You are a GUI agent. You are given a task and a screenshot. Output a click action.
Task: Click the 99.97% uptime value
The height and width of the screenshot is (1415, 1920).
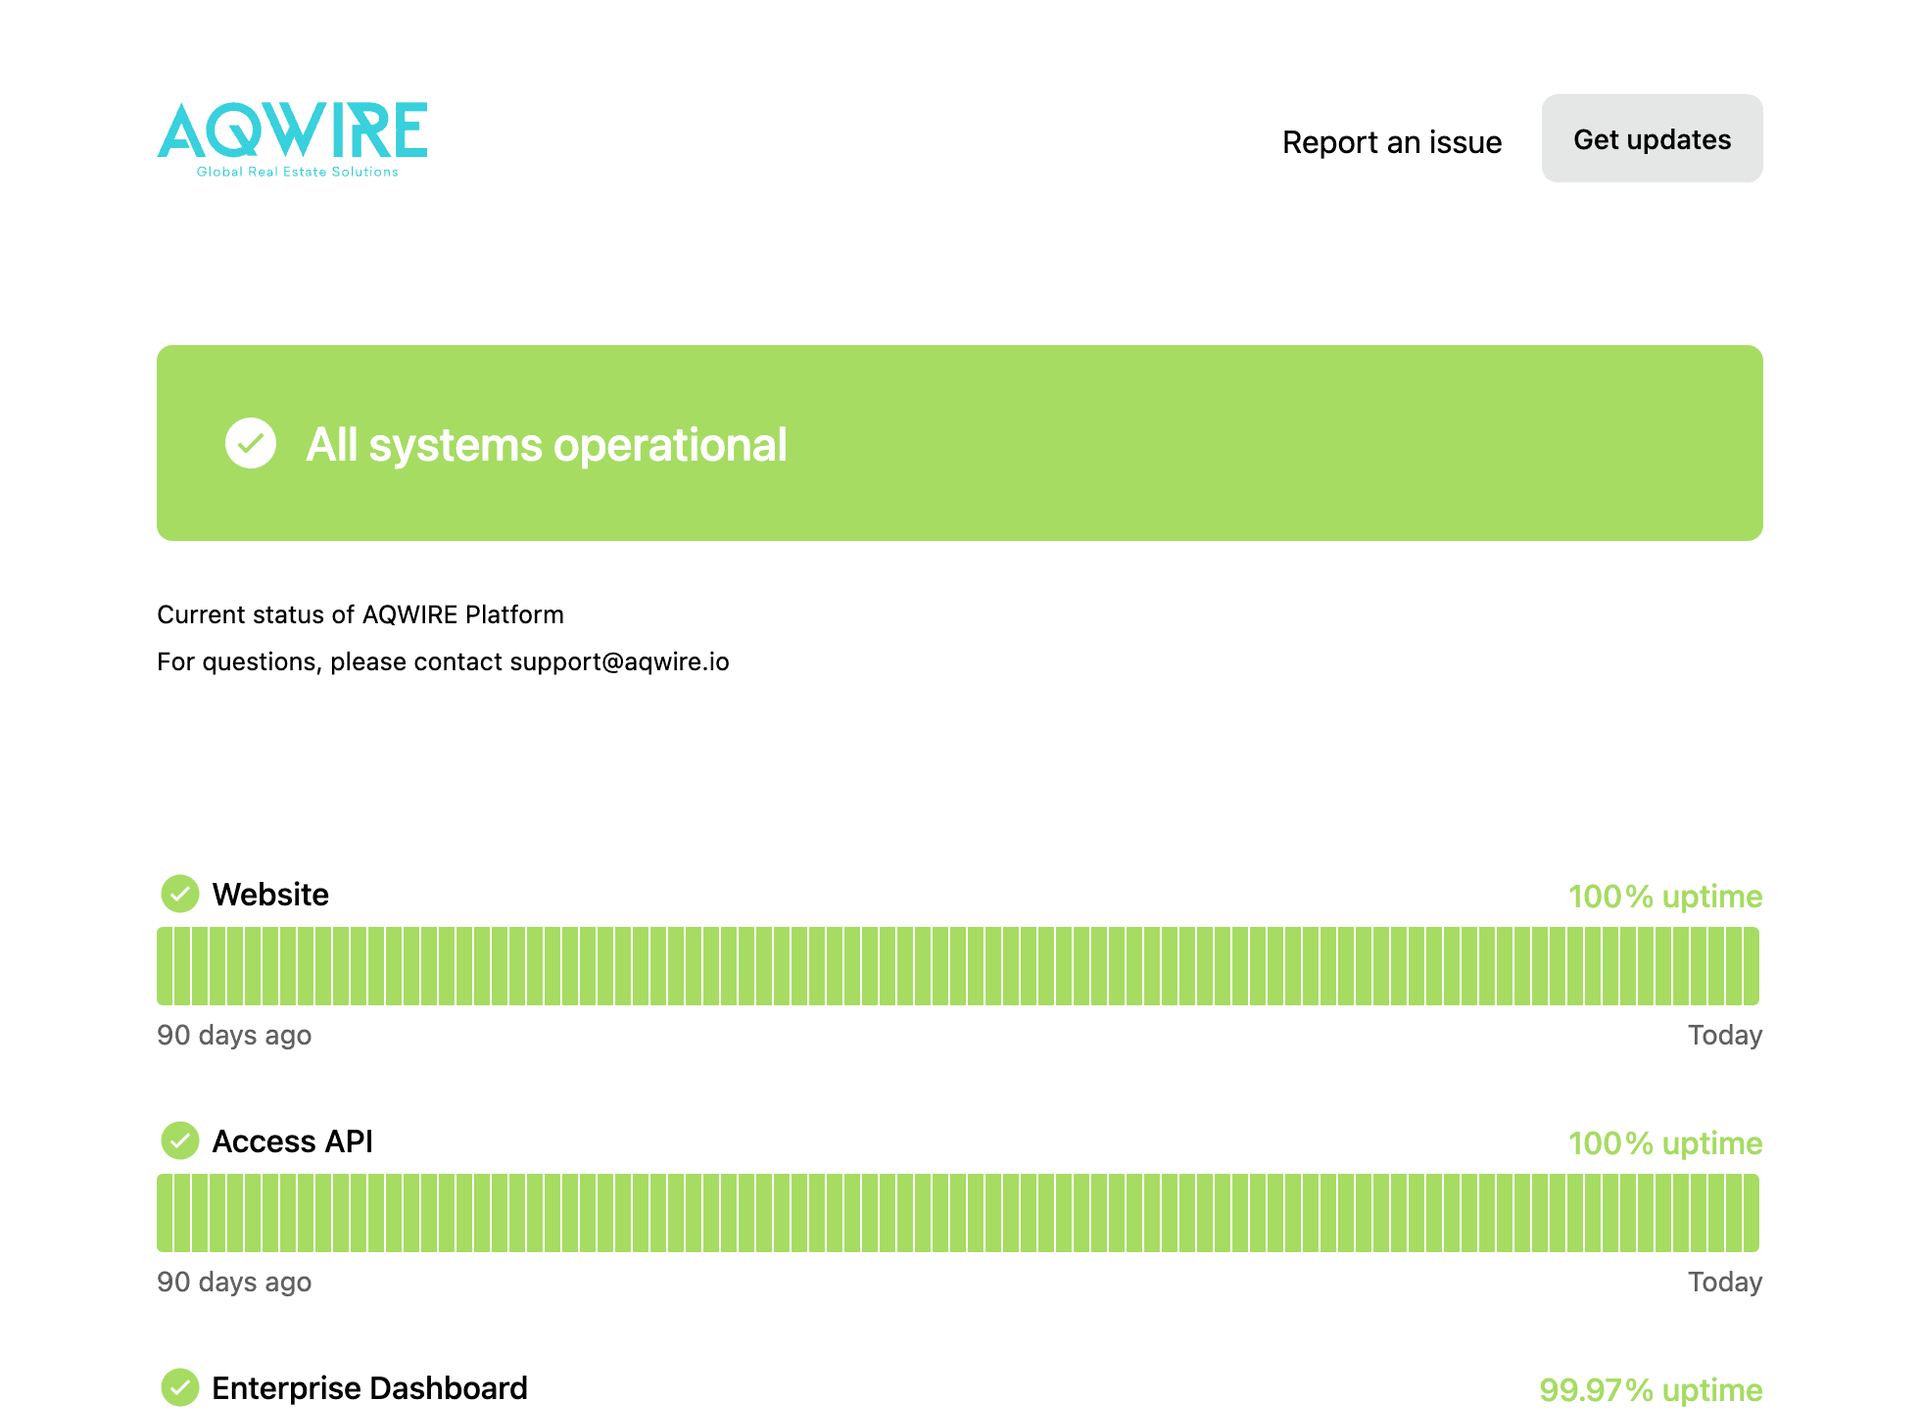pos(1650,1390)
